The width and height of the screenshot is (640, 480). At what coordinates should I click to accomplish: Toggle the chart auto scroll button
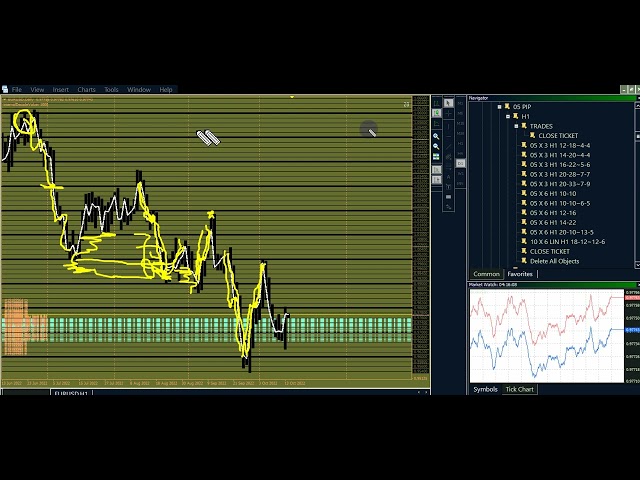coord(436,169)
